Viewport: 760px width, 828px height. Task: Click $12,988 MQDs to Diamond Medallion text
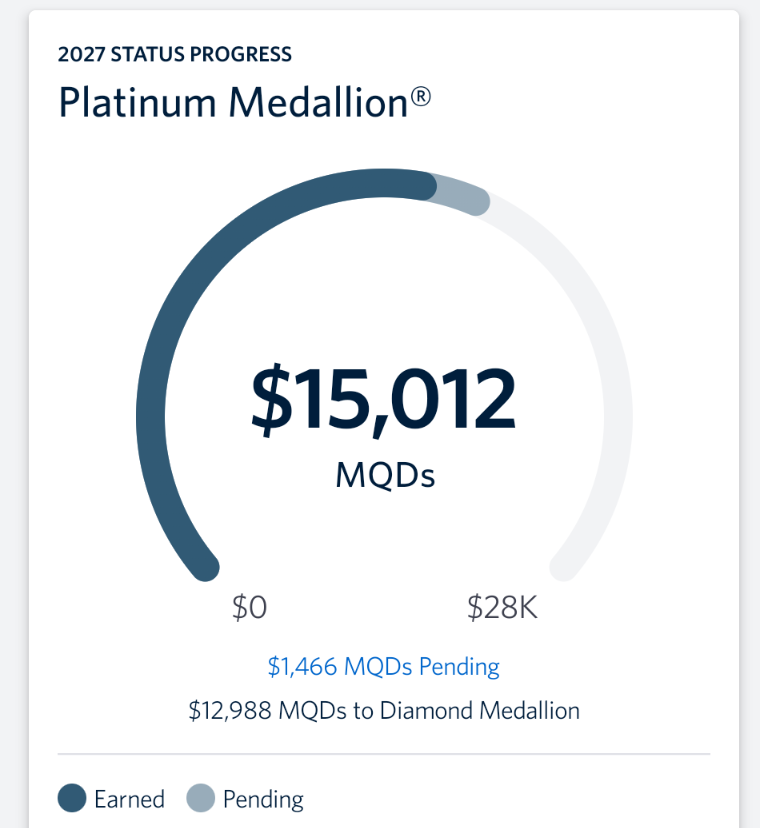384,710
